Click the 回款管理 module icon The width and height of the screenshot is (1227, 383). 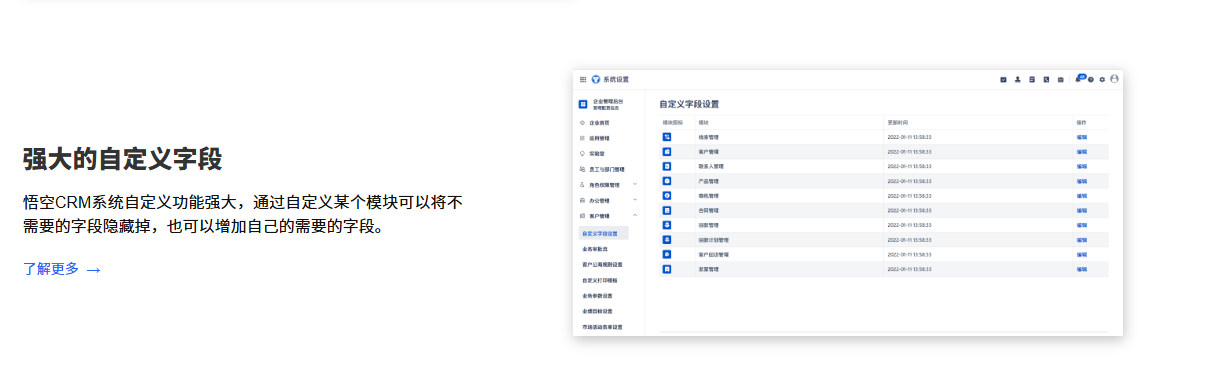[667, 225]
